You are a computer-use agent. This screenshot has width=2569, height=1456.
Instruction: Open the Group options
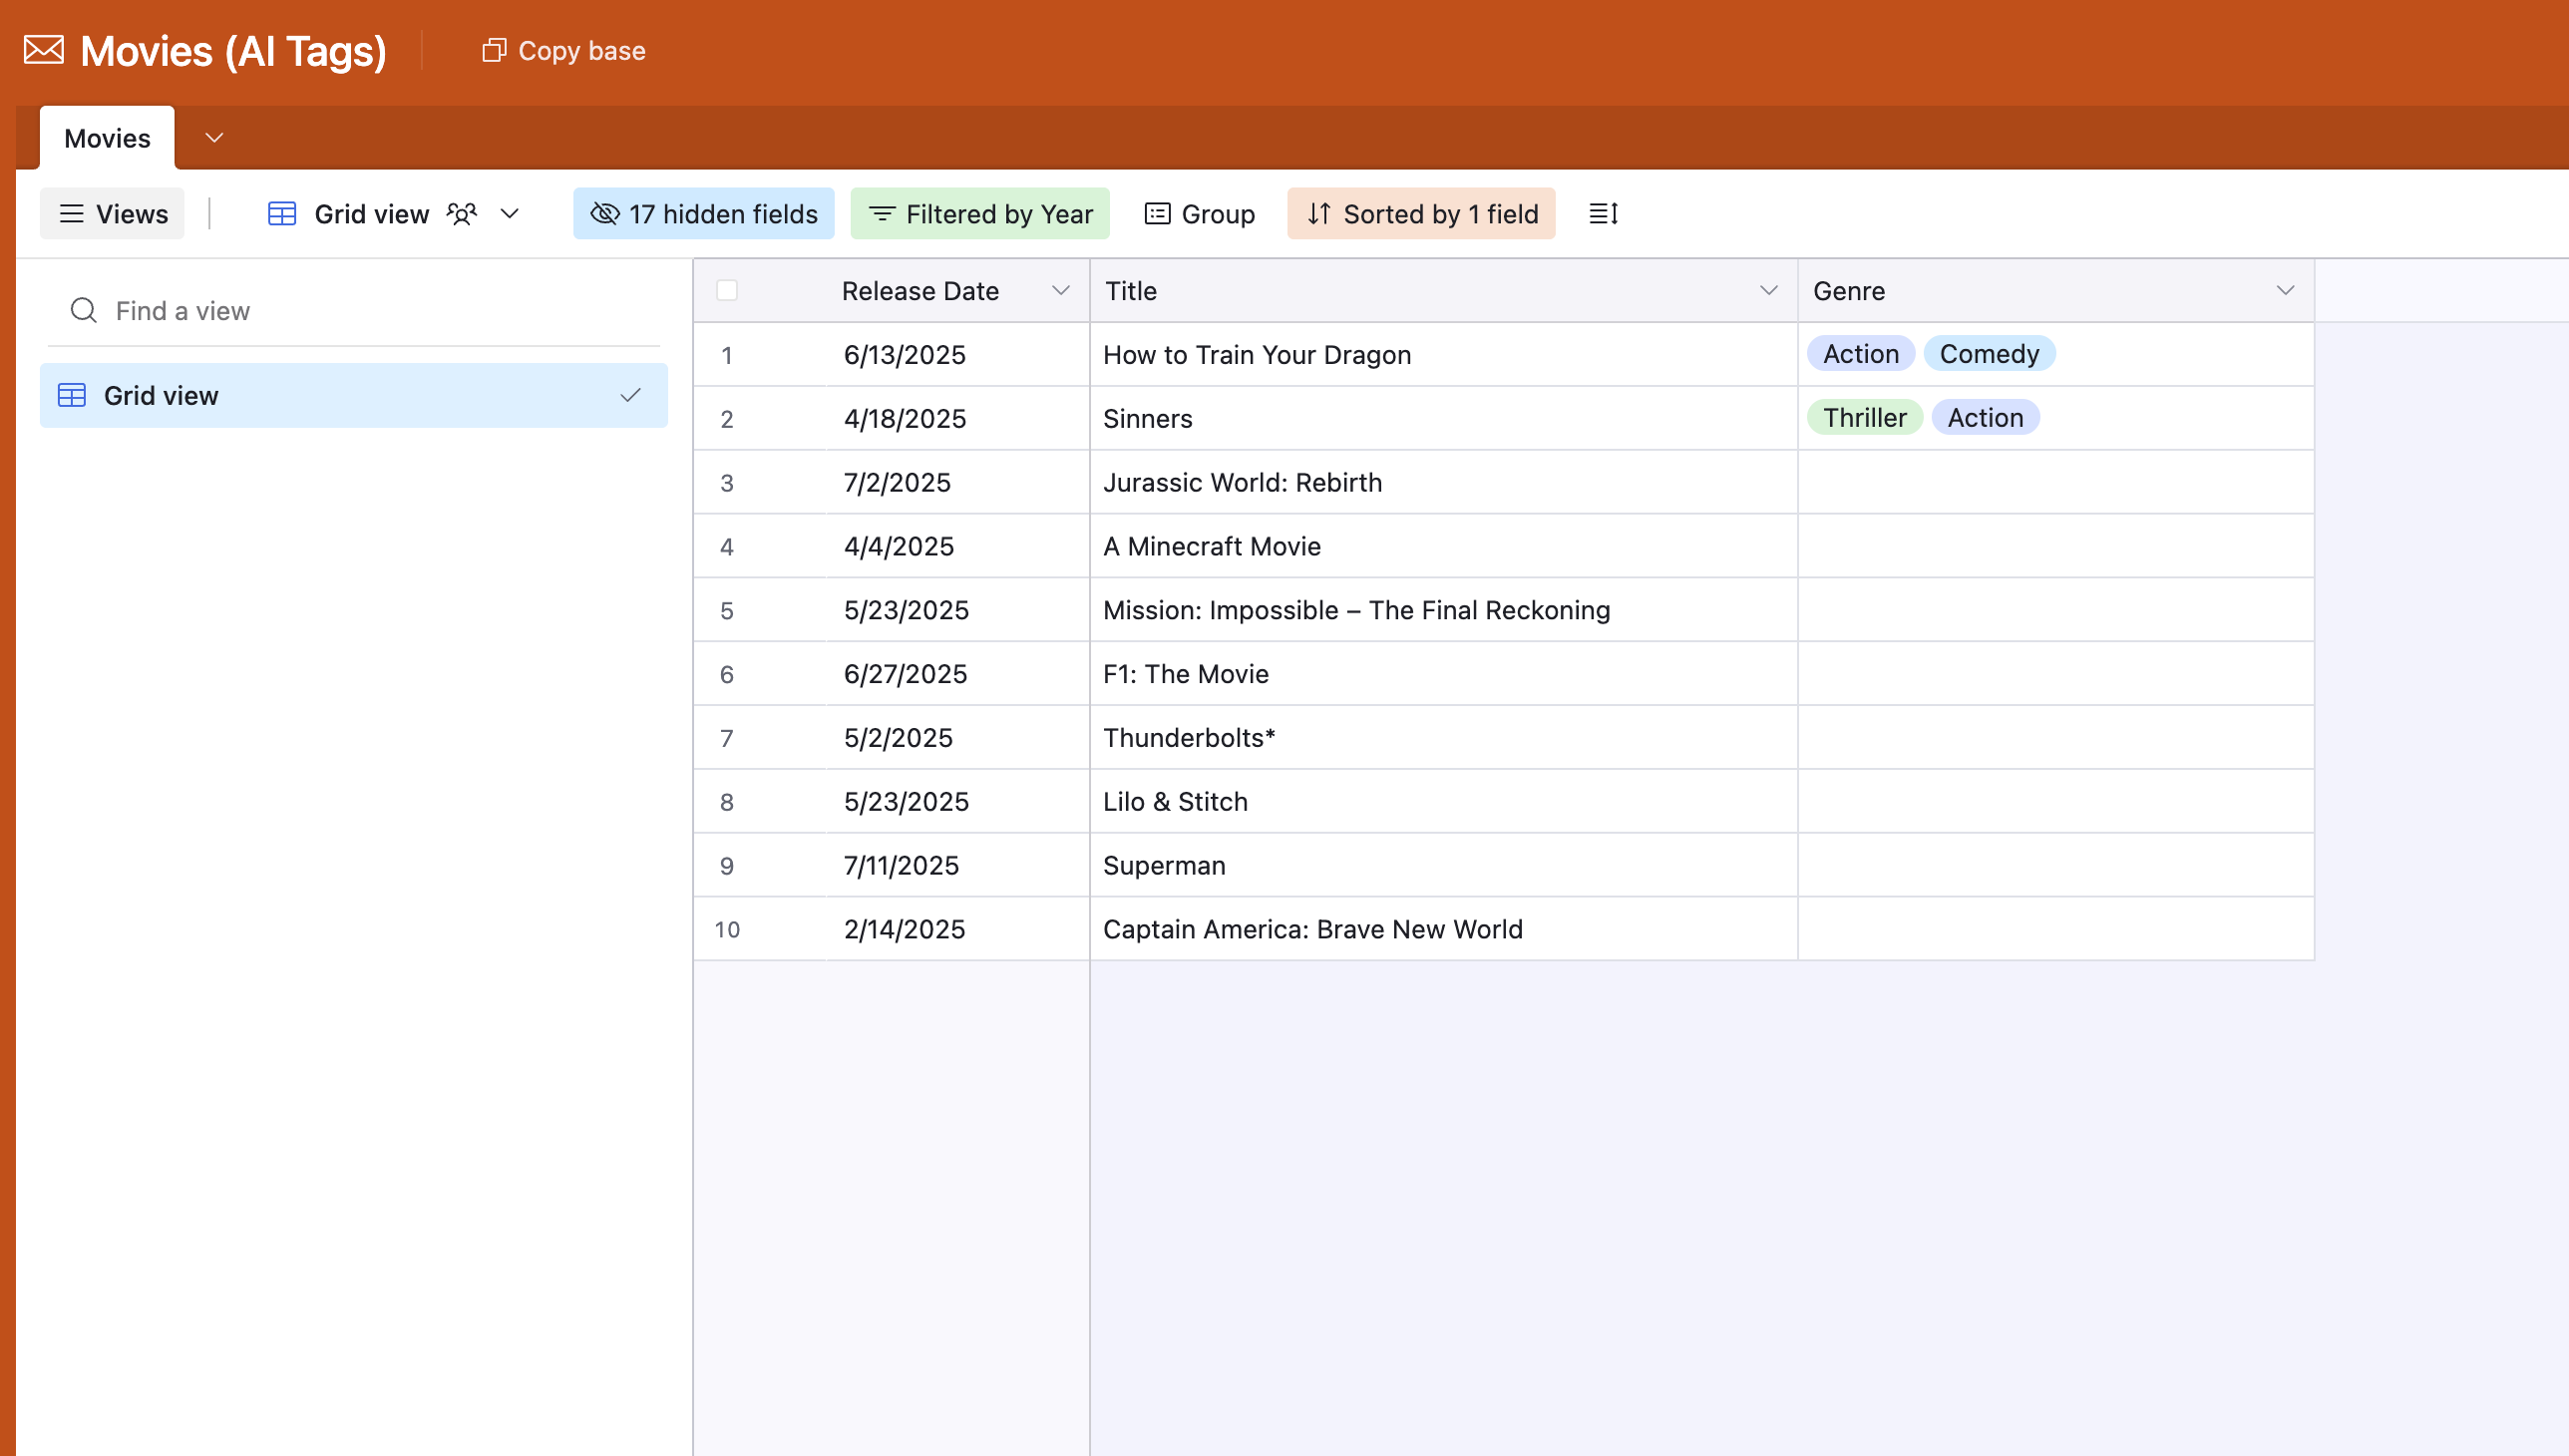(x=1200, y=214)
